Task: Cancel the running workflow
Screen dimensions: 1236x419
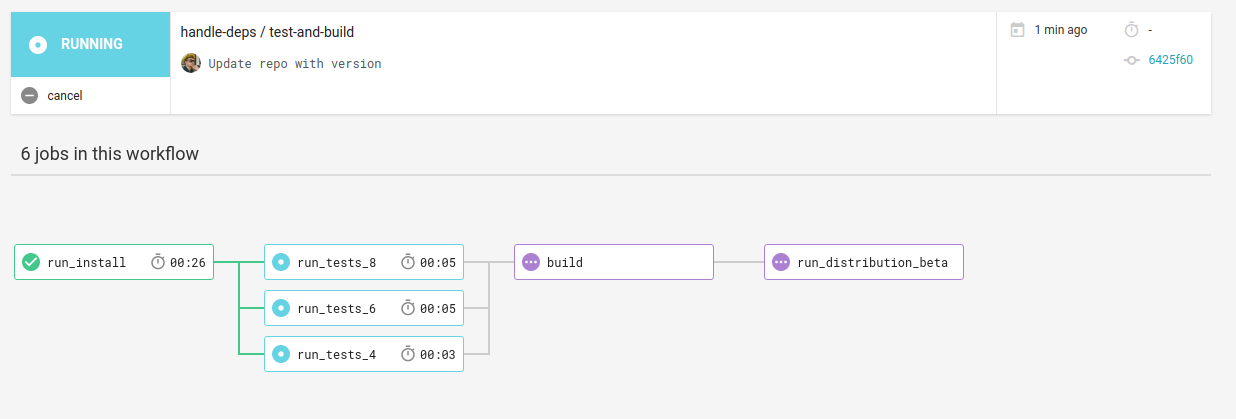Action: click(x=64, y=96)
